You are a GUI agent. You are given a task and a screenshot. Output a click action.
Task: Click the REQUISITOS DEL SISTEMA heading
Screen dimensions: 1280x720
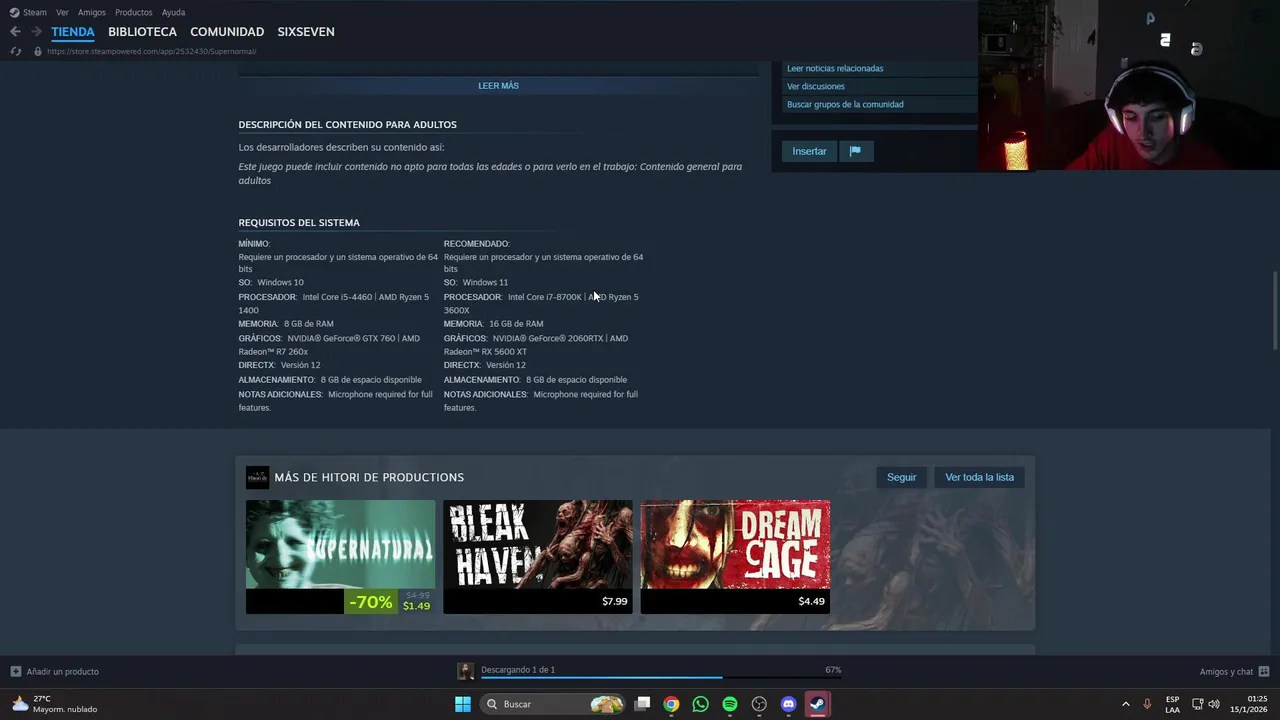(x=299, y=222)
